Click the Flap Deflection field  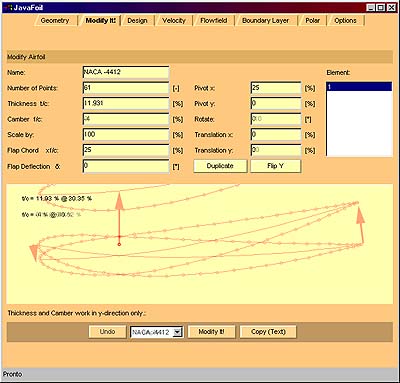(126, 166)
